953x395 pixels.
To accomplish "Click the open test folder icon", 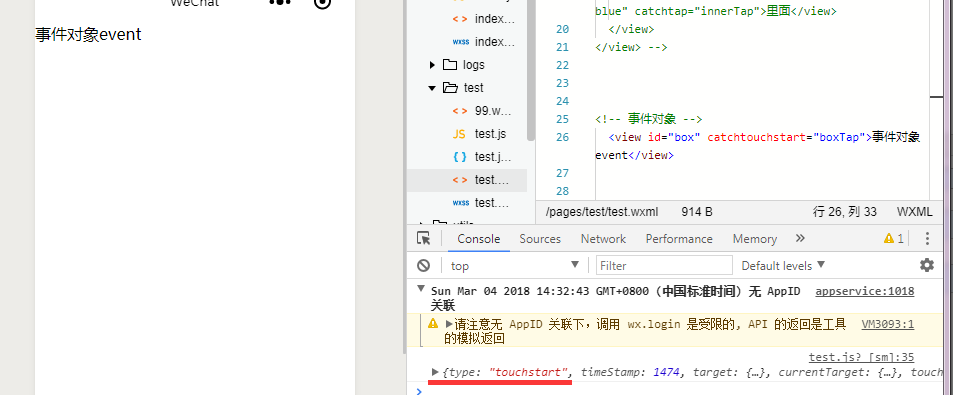I will click(x=450, y=88).
